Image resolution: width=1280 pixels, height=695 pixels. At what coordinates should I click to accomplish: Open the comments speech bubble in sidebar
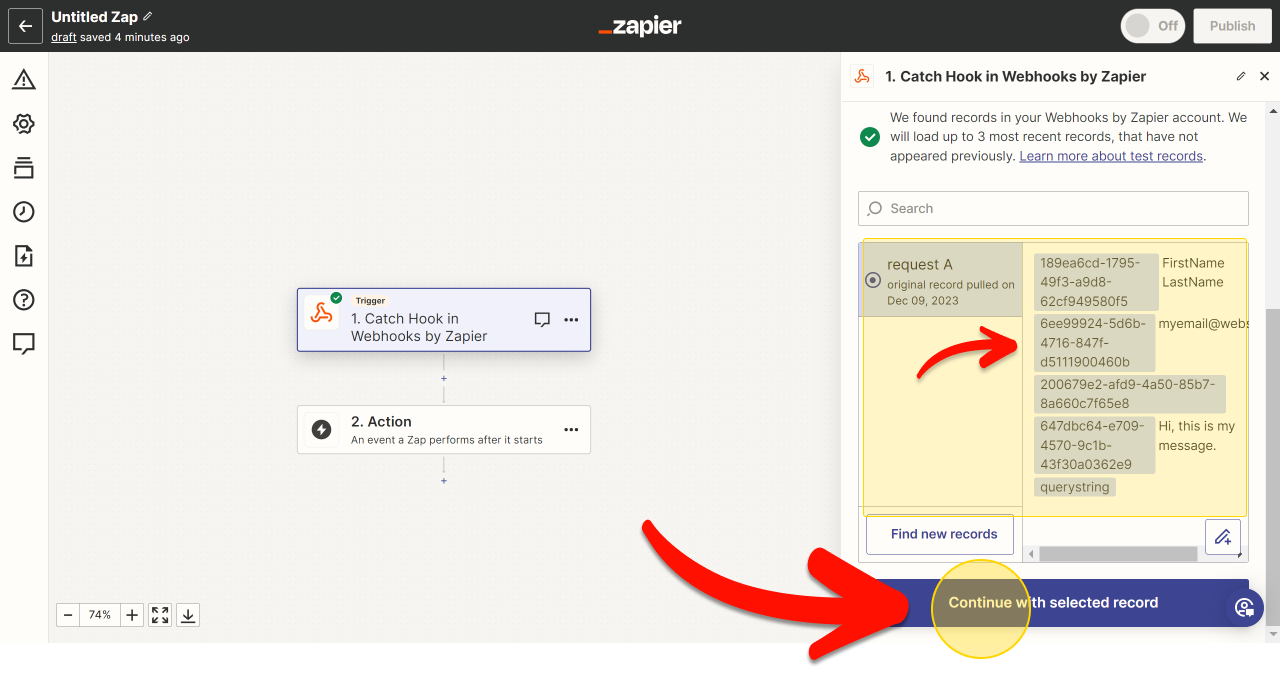pos(24,344)
